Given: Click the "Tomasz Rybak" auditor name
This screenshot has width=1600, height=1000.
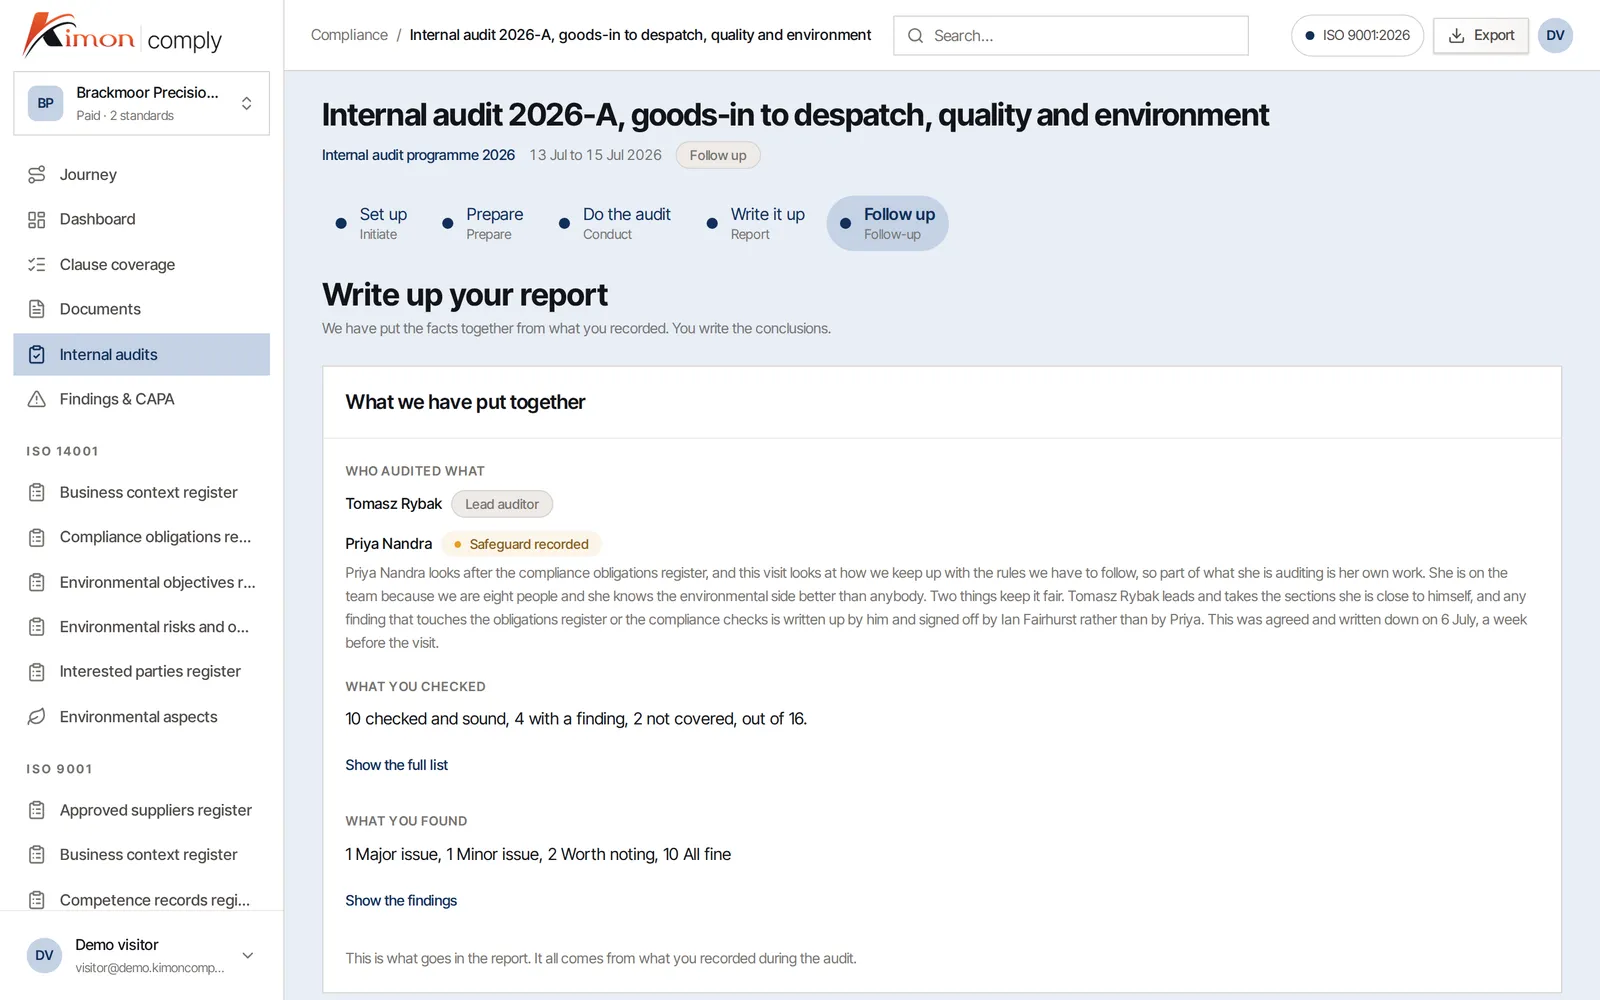Looking at the screenshot, I should pyautogui.click(x=394, y=504).
